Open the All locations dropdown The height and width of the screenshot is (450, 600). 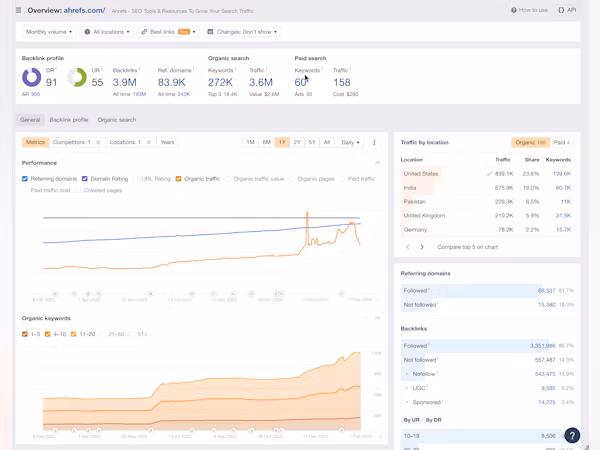coord(106,32)
